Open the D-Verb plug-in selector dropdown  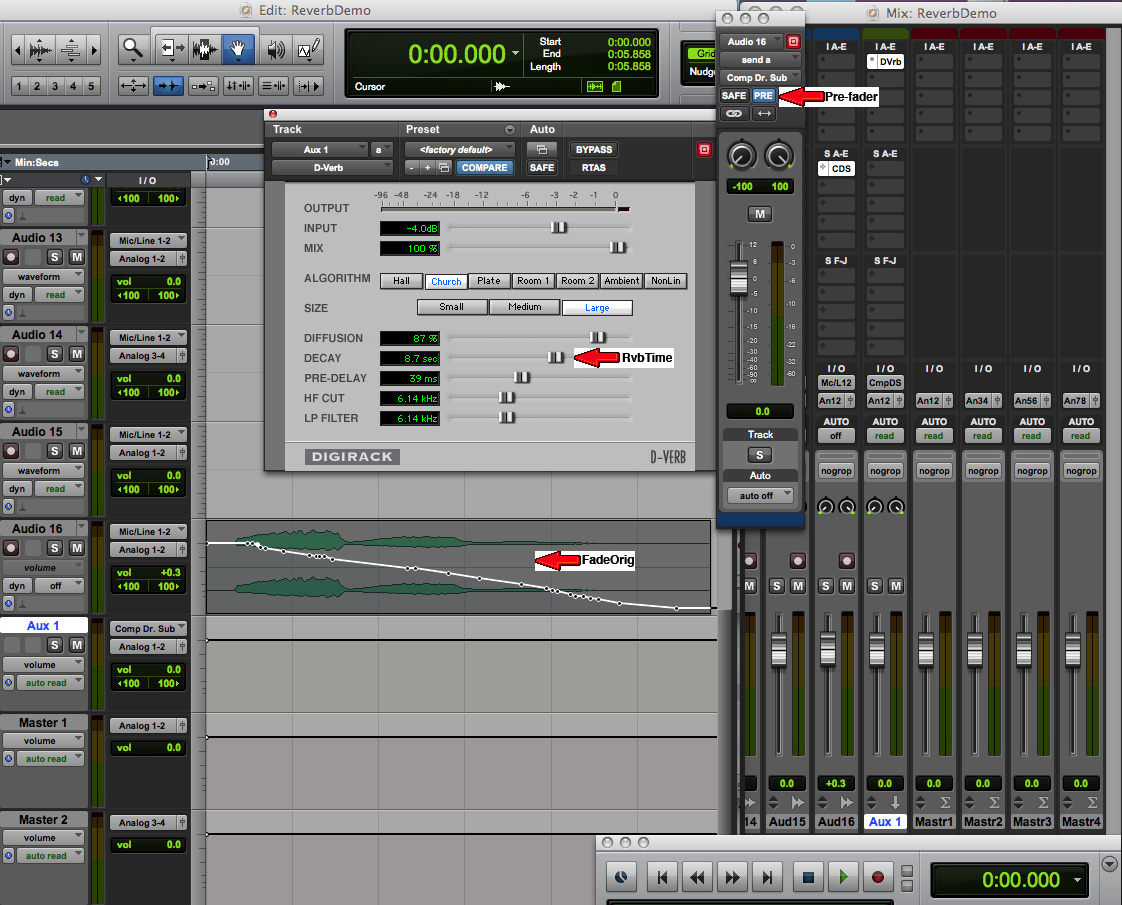click(x=329, y=168)
